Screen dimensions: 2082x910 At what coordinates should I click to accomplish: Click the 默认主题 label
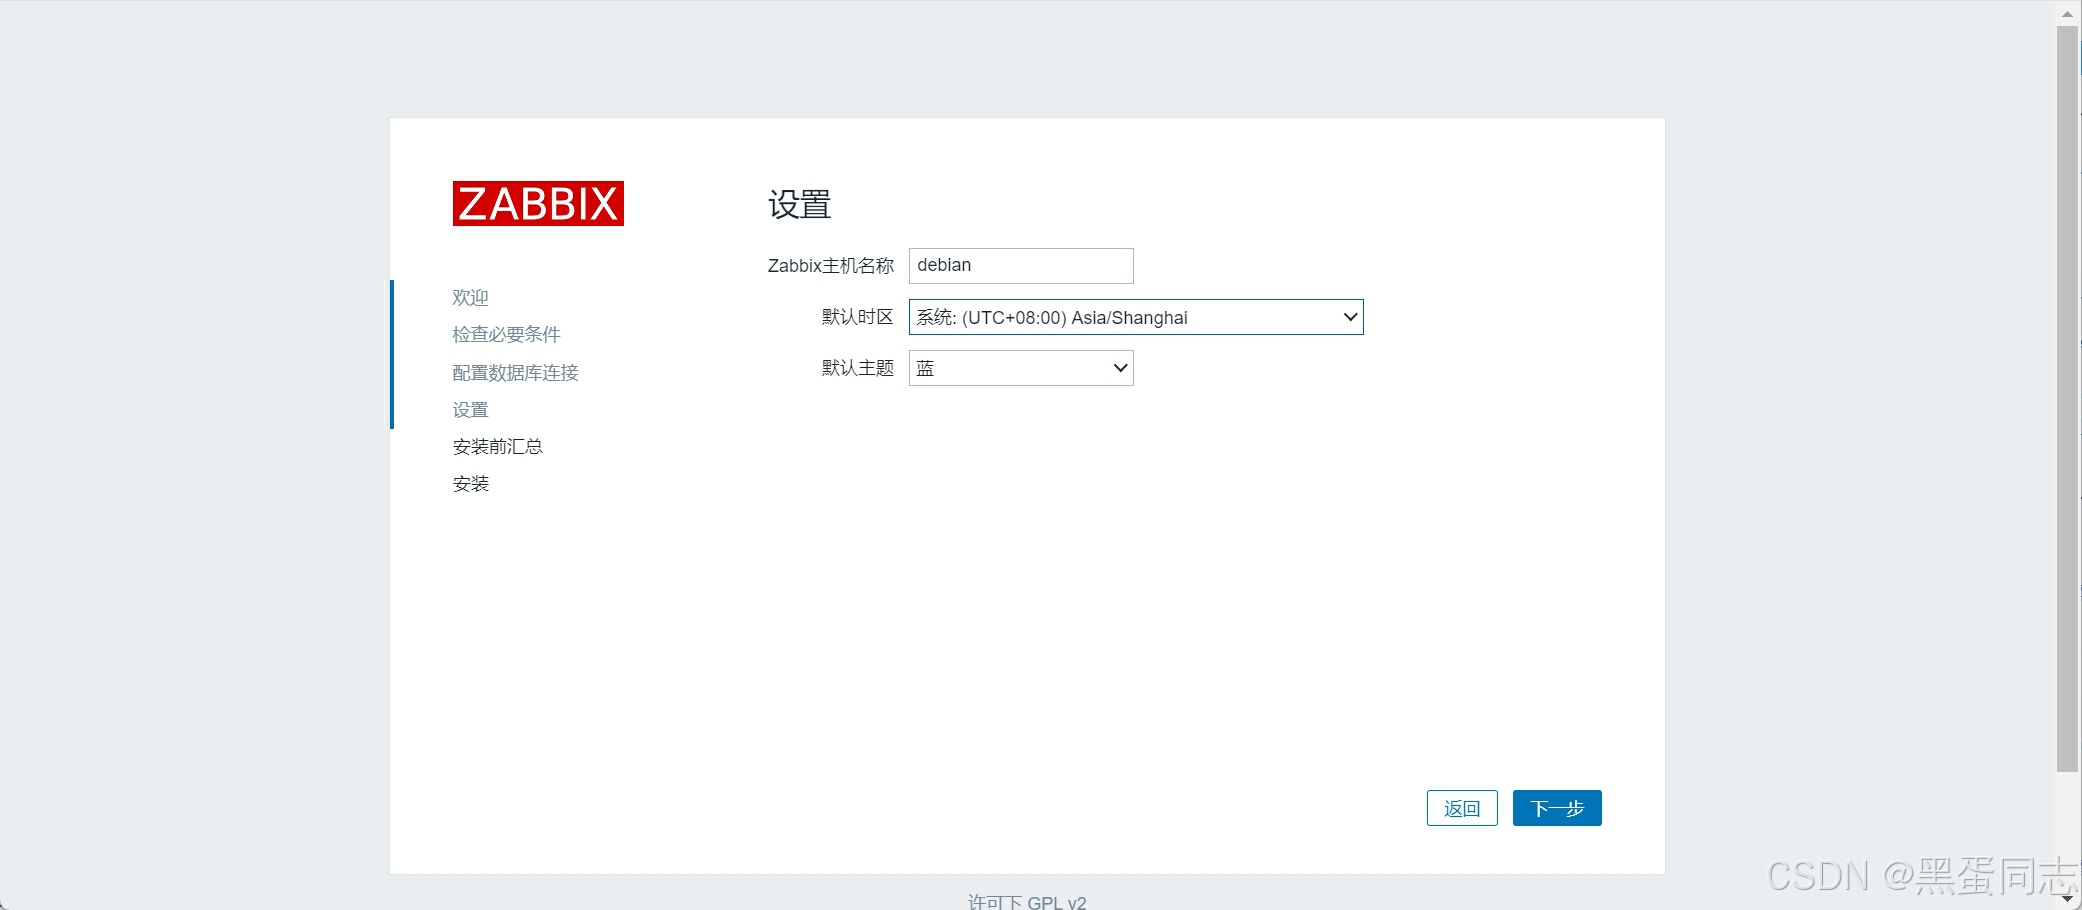858,368
